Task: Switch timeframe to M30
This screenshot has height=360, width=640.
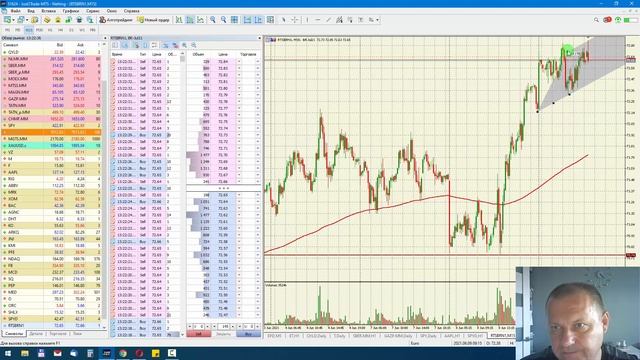Action: [39, 30]
